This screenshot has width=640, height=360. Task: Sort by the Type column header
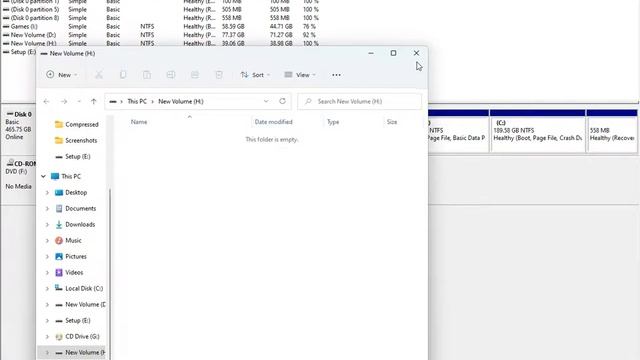(x=333, y=122)
